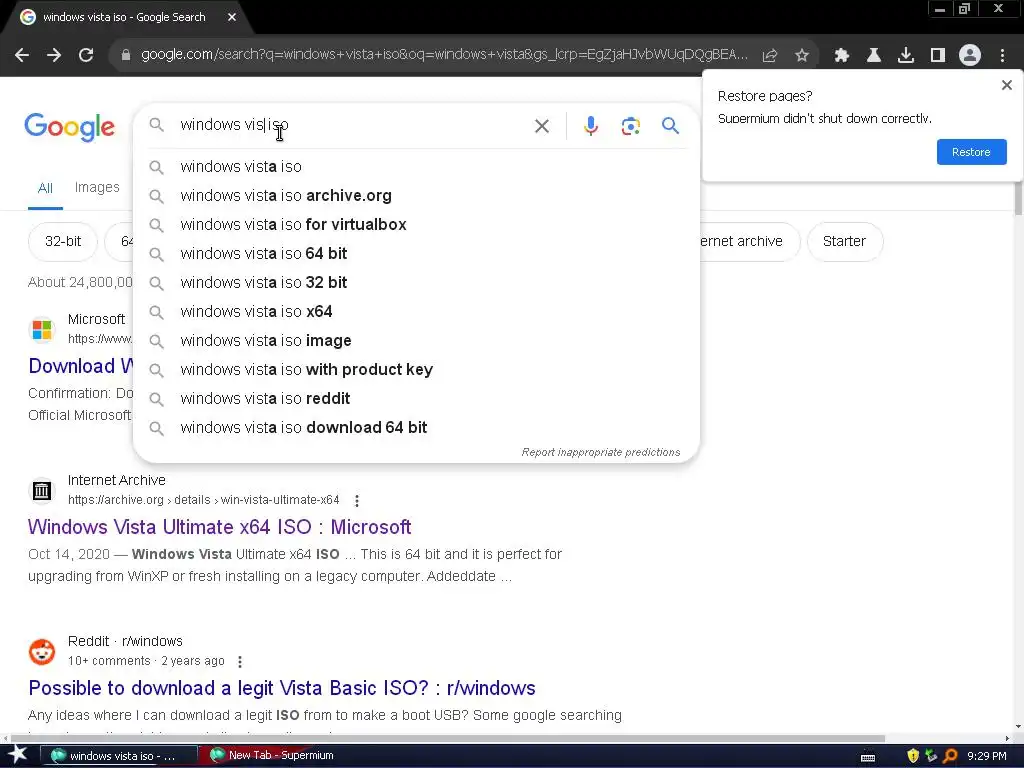Click the vertical page scrollbar

(1018, 198)
